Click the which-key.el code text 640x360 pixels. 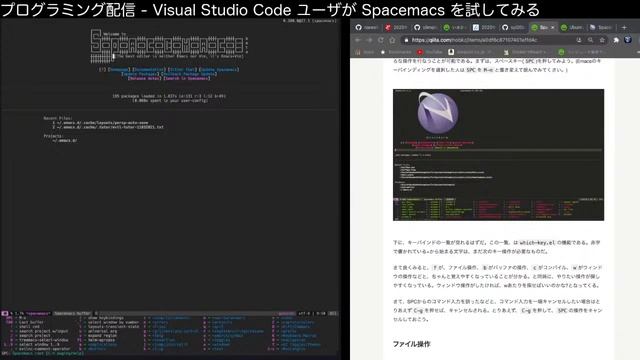pyautogui.click(x=538, y=242)
